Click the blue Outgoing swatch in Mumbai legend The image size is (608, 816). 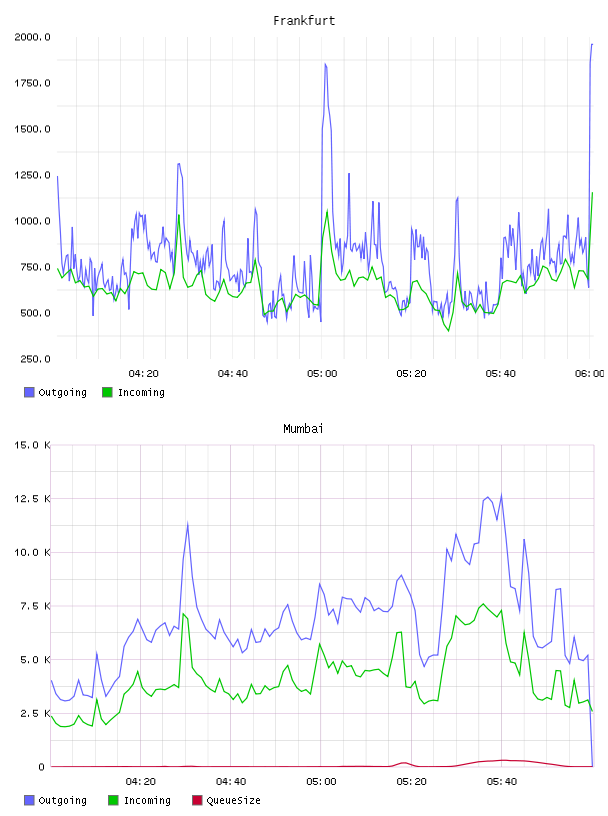coord(29,800)
